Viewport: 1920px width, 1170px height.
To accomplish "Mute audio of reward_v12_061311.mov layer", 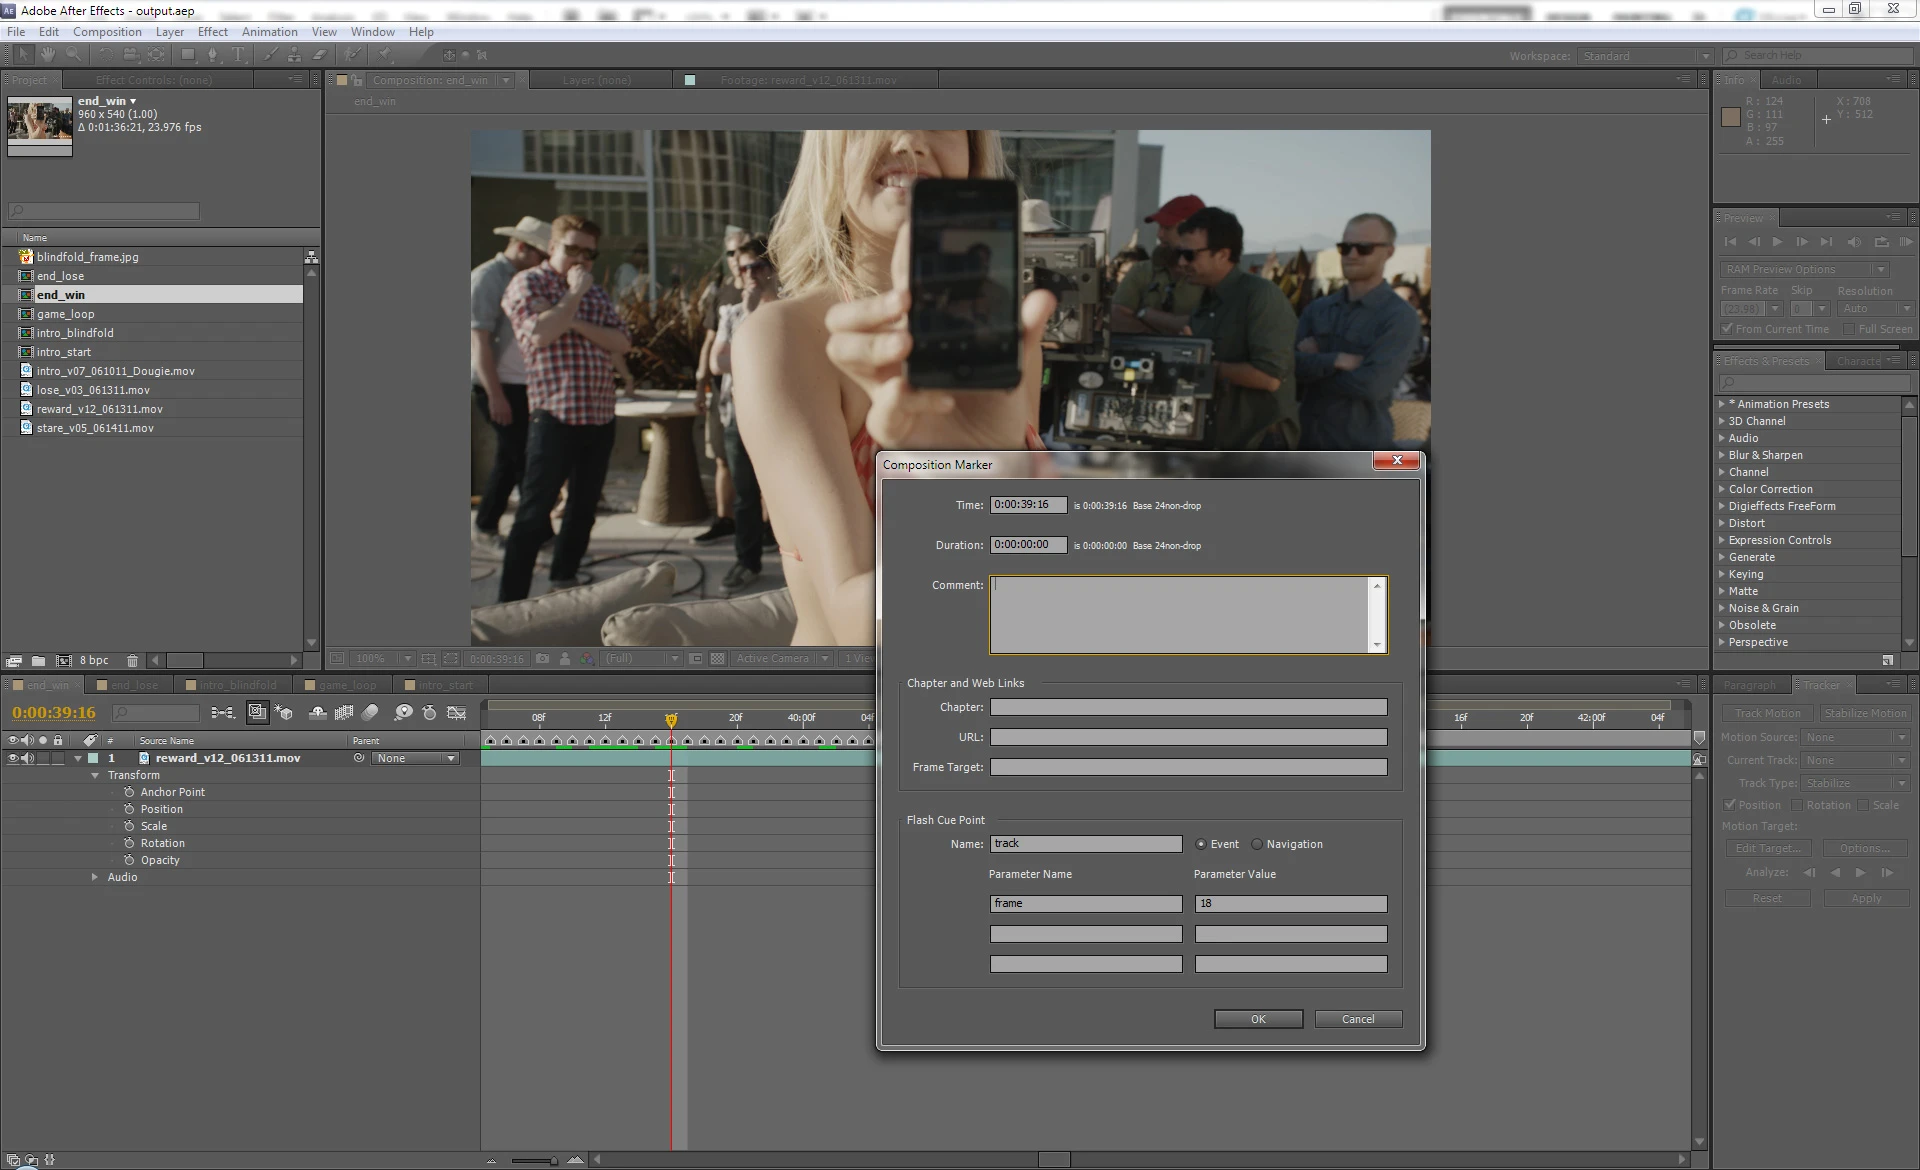I will click(x=28, y=758).
